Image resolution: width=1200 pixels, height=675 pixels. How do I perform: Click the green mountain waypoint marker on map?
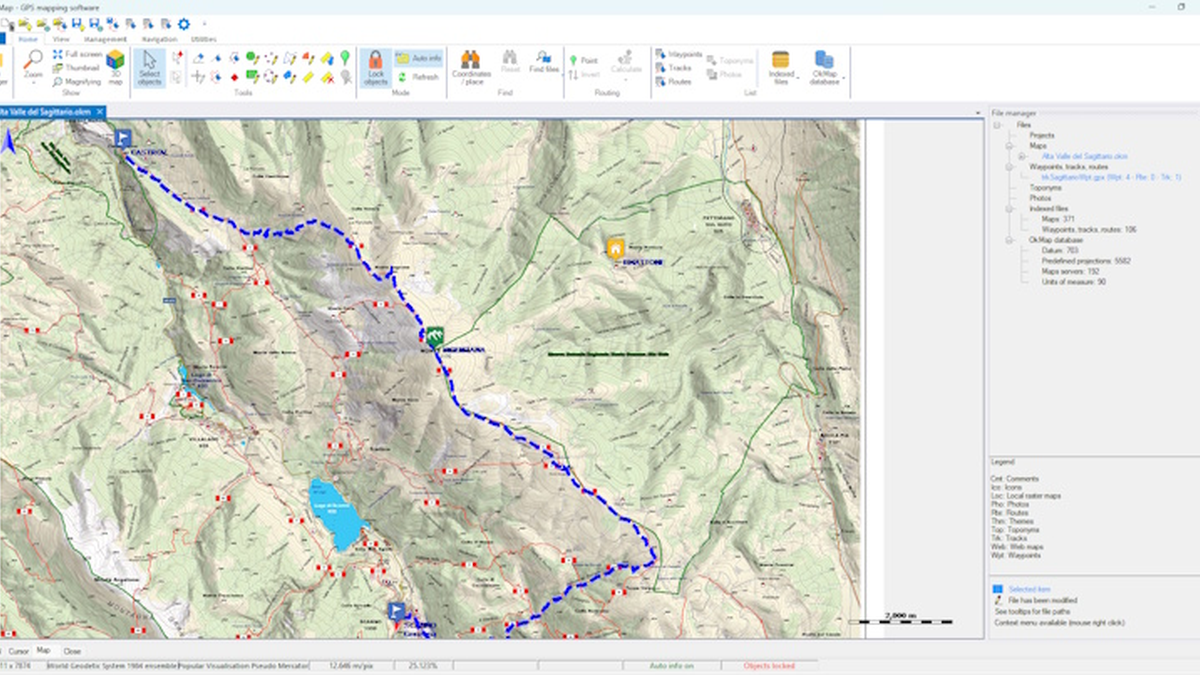point(434,337)
